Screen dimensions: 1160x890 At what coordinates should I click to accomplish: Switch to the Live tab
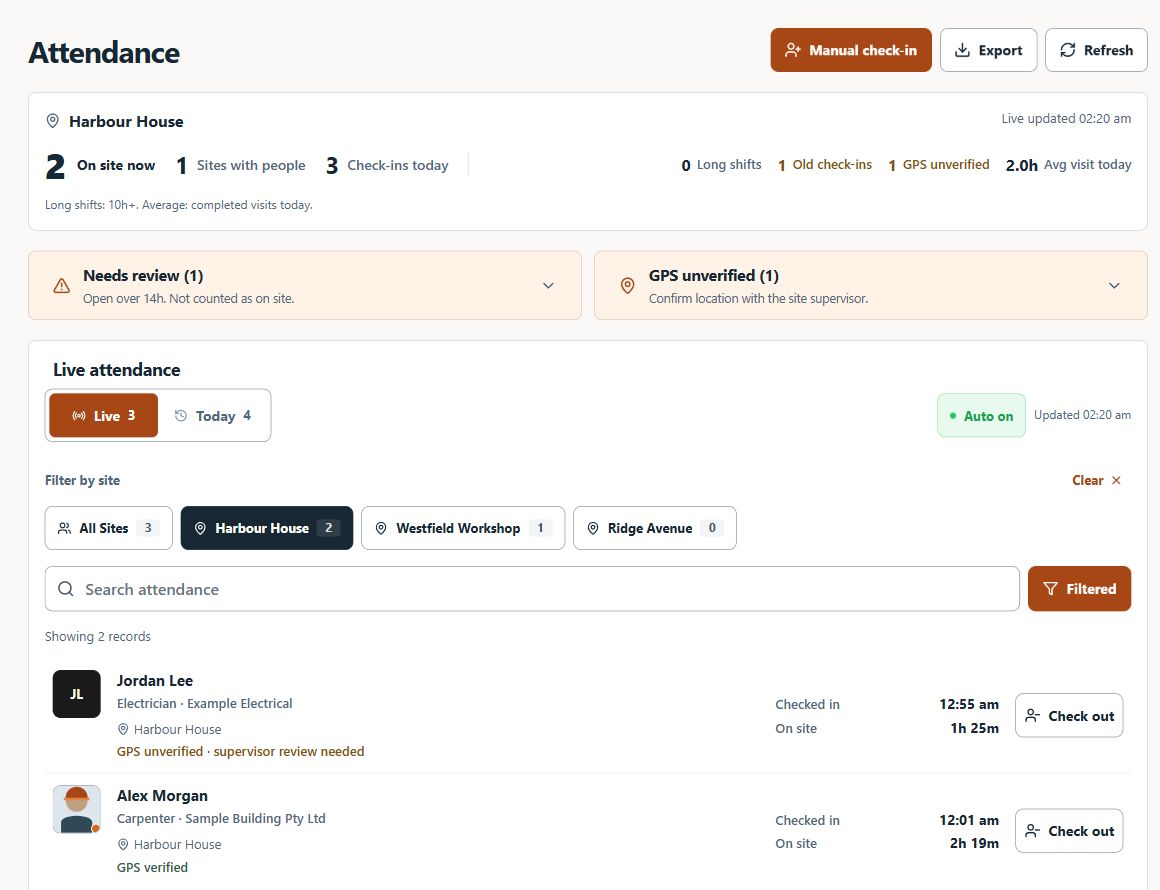coord(104,416)
